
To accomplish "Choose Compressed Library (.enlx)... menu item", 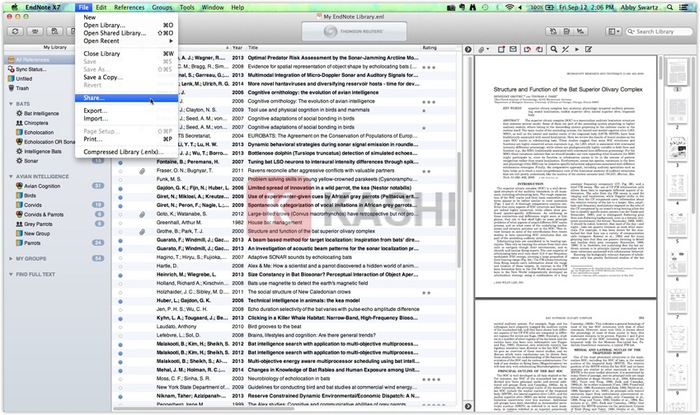I will [127, 152].
